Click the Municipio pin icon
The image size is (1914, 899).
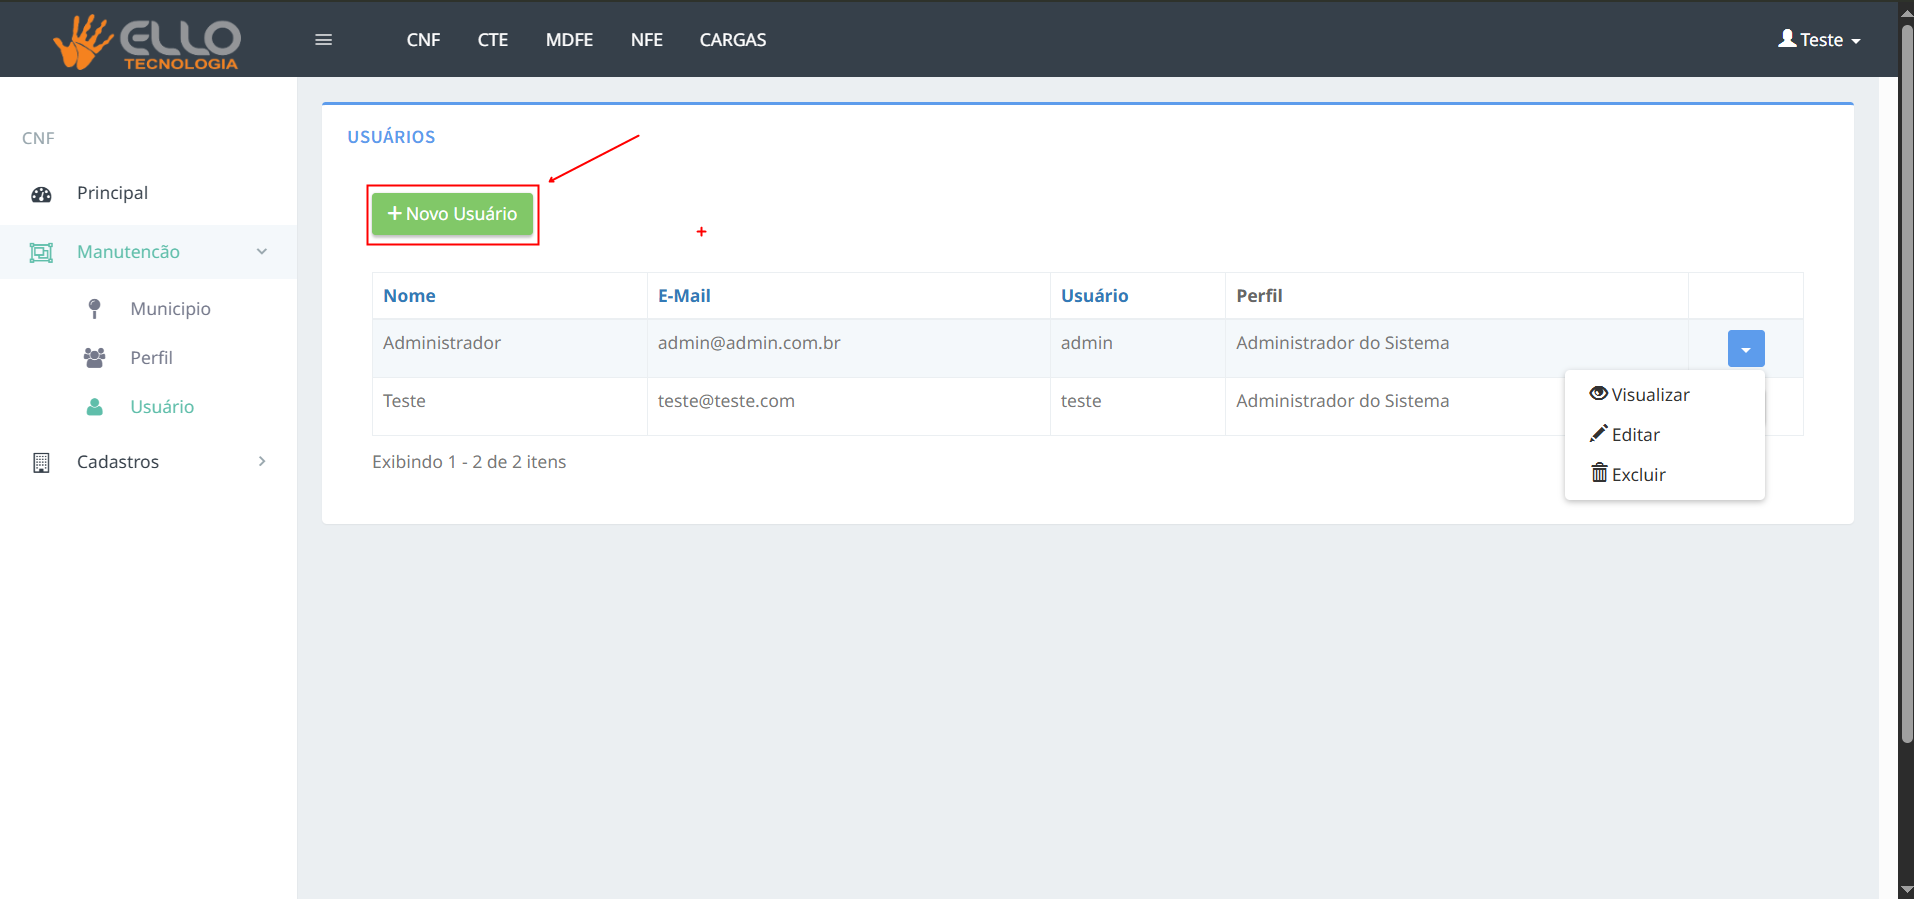[94, 309]
